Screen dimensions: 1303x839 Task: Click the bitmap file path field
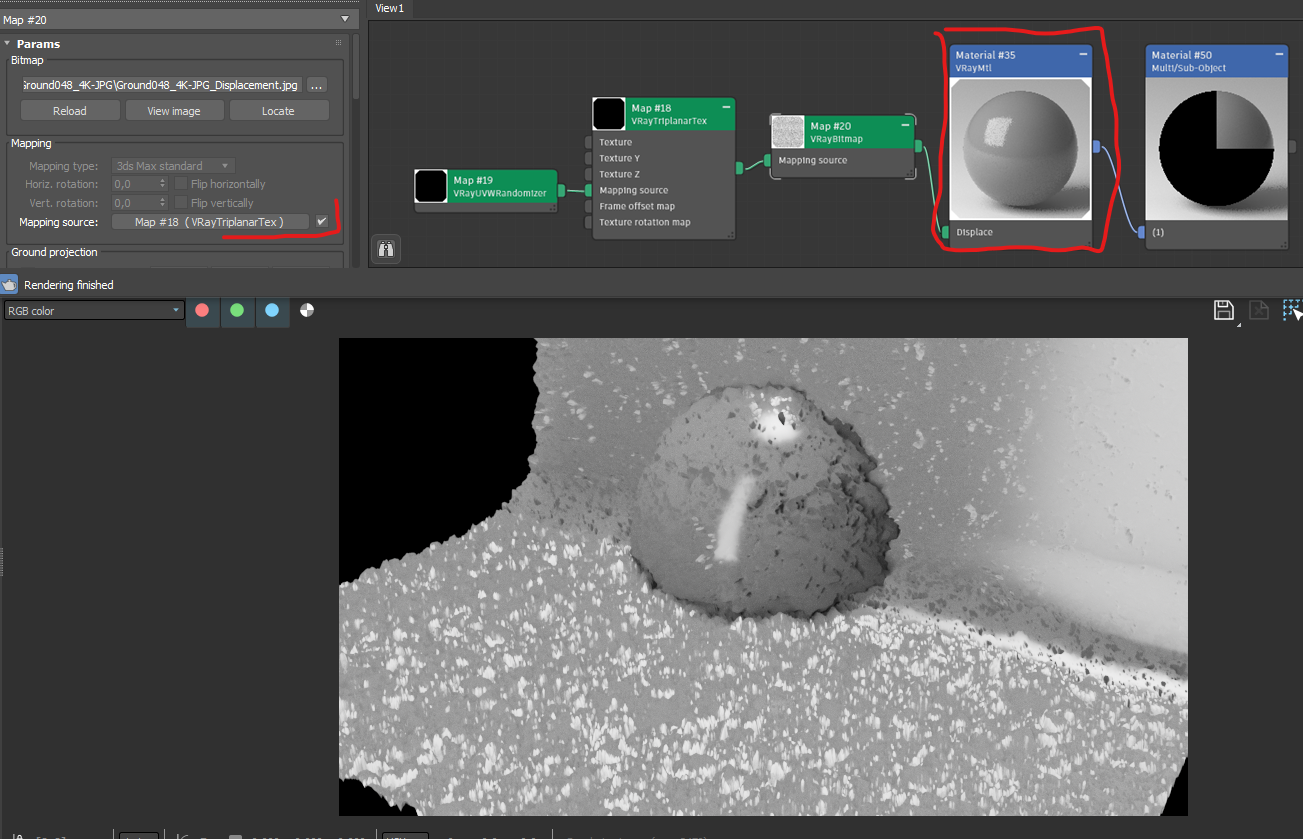pyautogui.click(x=161, y=85)
